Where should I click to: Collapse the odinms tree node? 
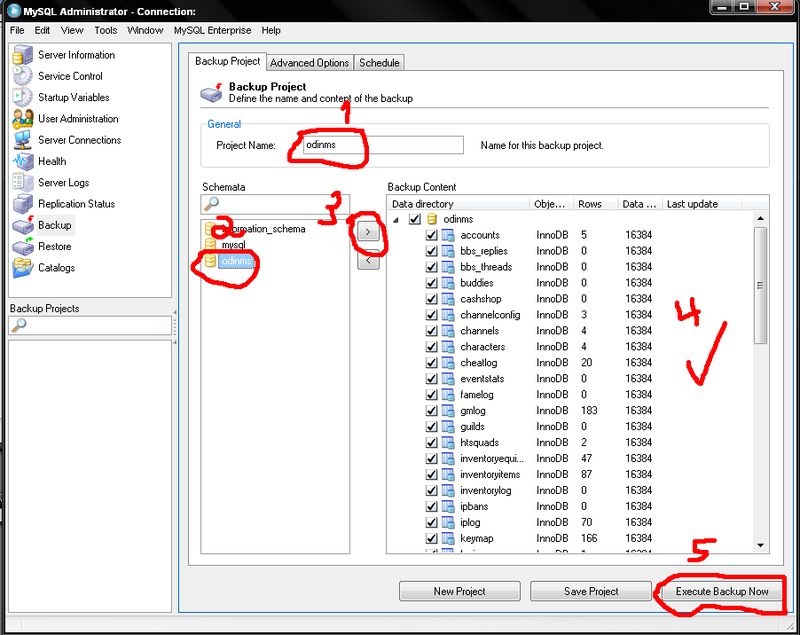coord(397,219)
